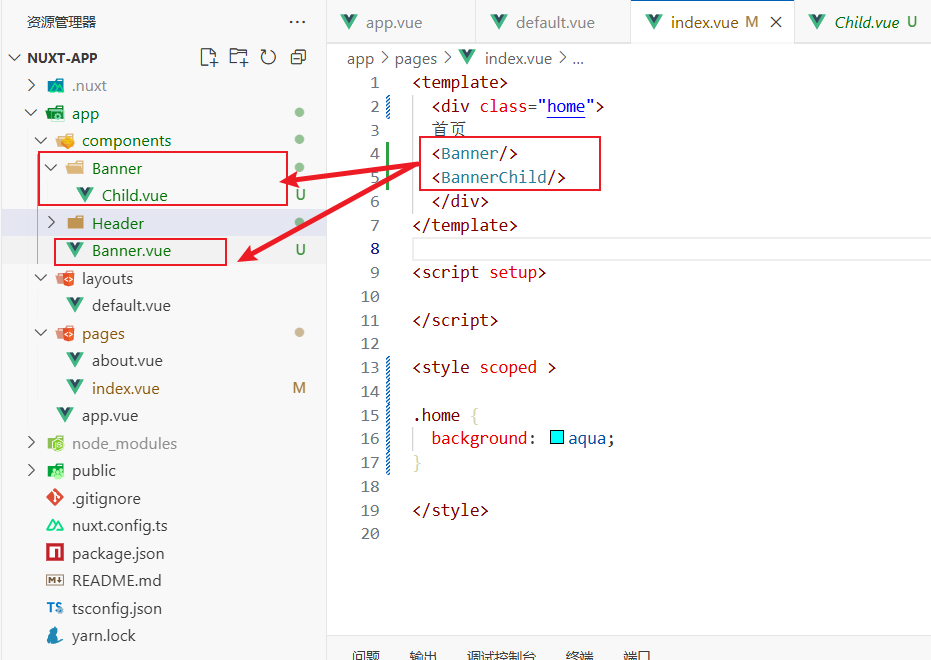The height and width of the screenshot is (660, 931).
Task: Click the aqua color swatch
Action: [556, 437]
